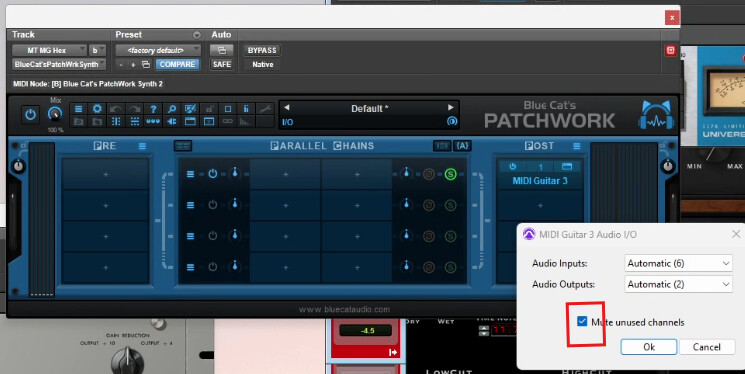
Task: Open the factory default preset dropdown
Action: coord(158,50)
